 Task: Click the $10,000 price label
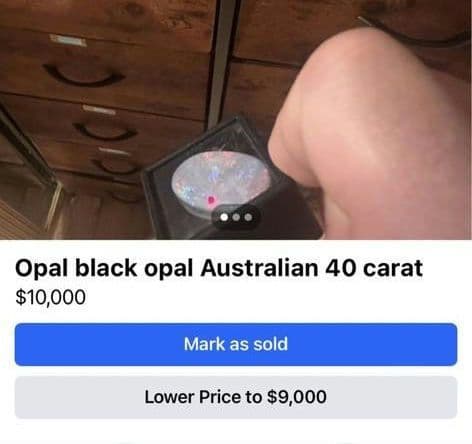pyautogui.click(x=50, y=297)
